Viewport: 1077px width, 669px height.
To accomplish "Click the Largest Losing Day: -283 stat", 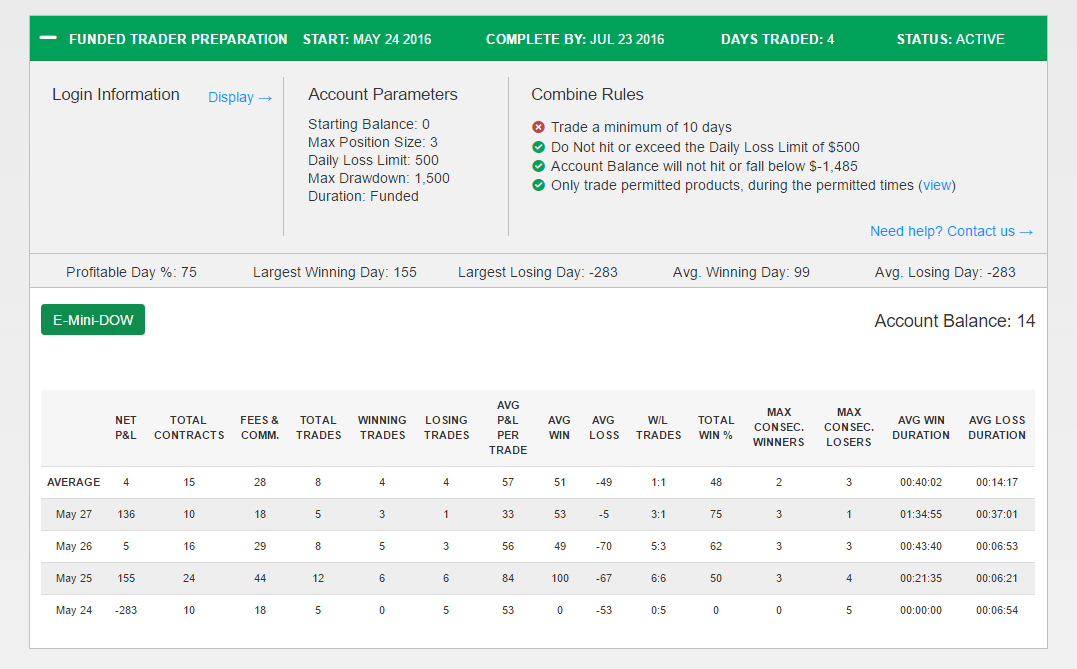I will [x=538, y=272].
